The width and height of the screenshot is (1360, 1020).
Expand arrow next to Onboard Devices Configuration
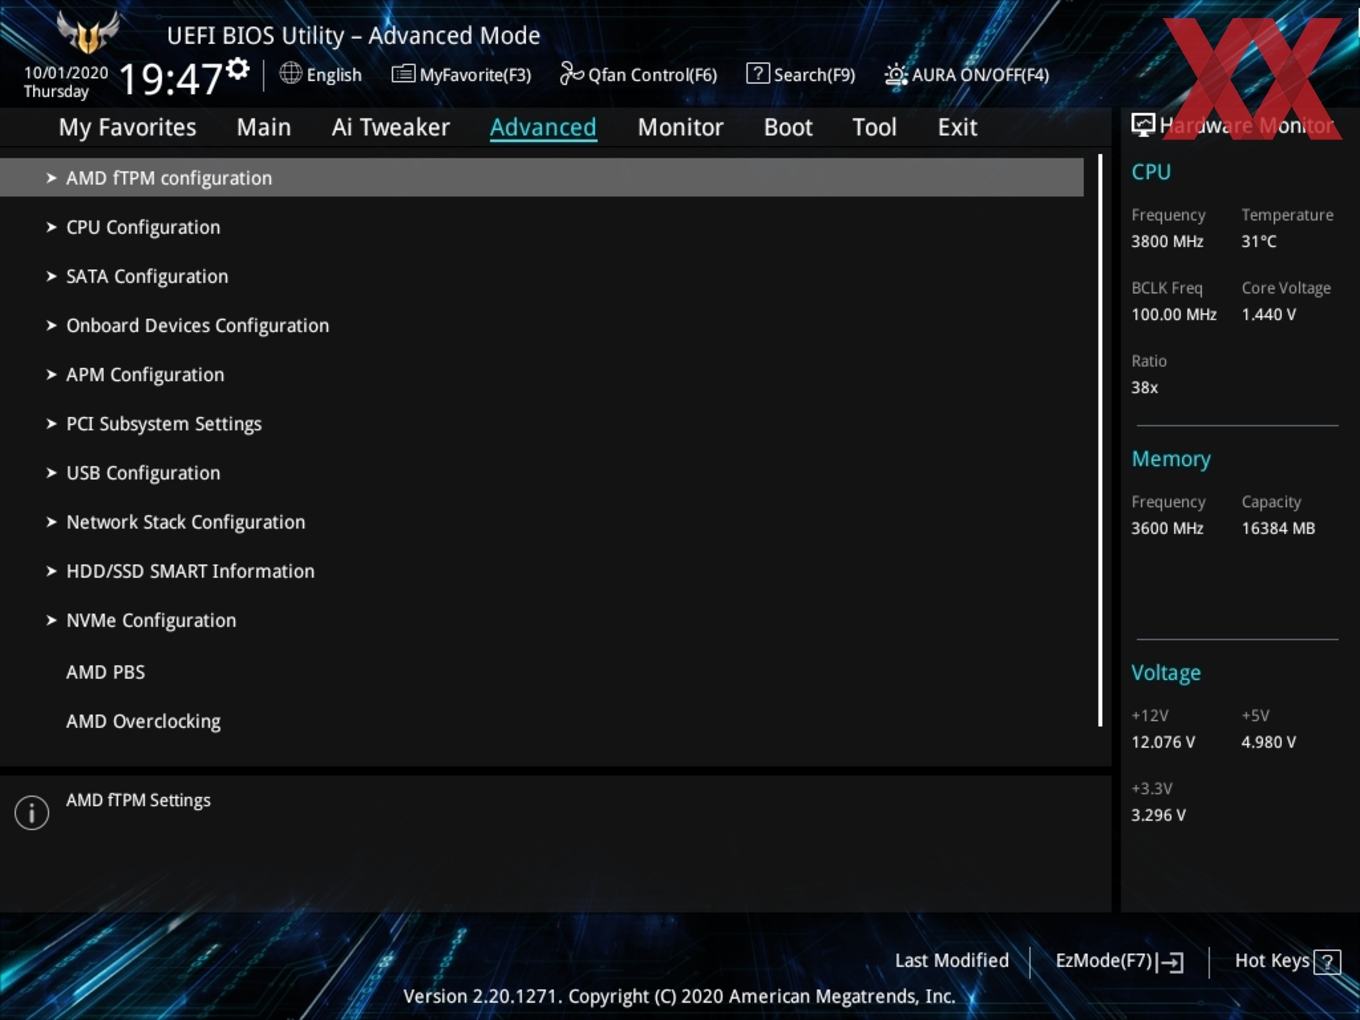tap(51, 325)
